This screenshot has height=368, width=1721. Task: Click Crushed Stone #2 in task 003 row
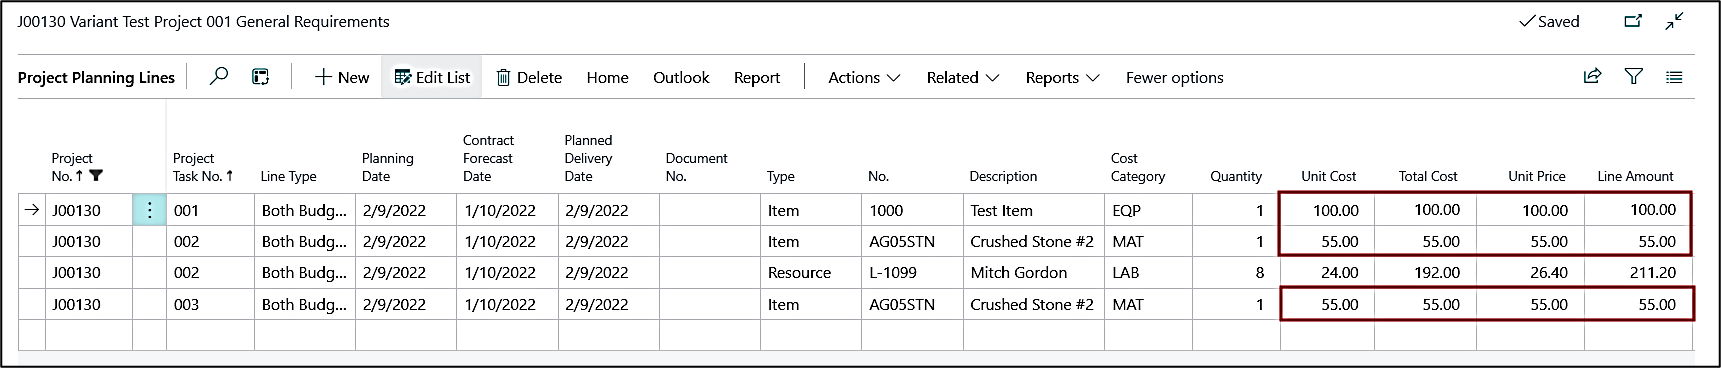coord(1033,304)
